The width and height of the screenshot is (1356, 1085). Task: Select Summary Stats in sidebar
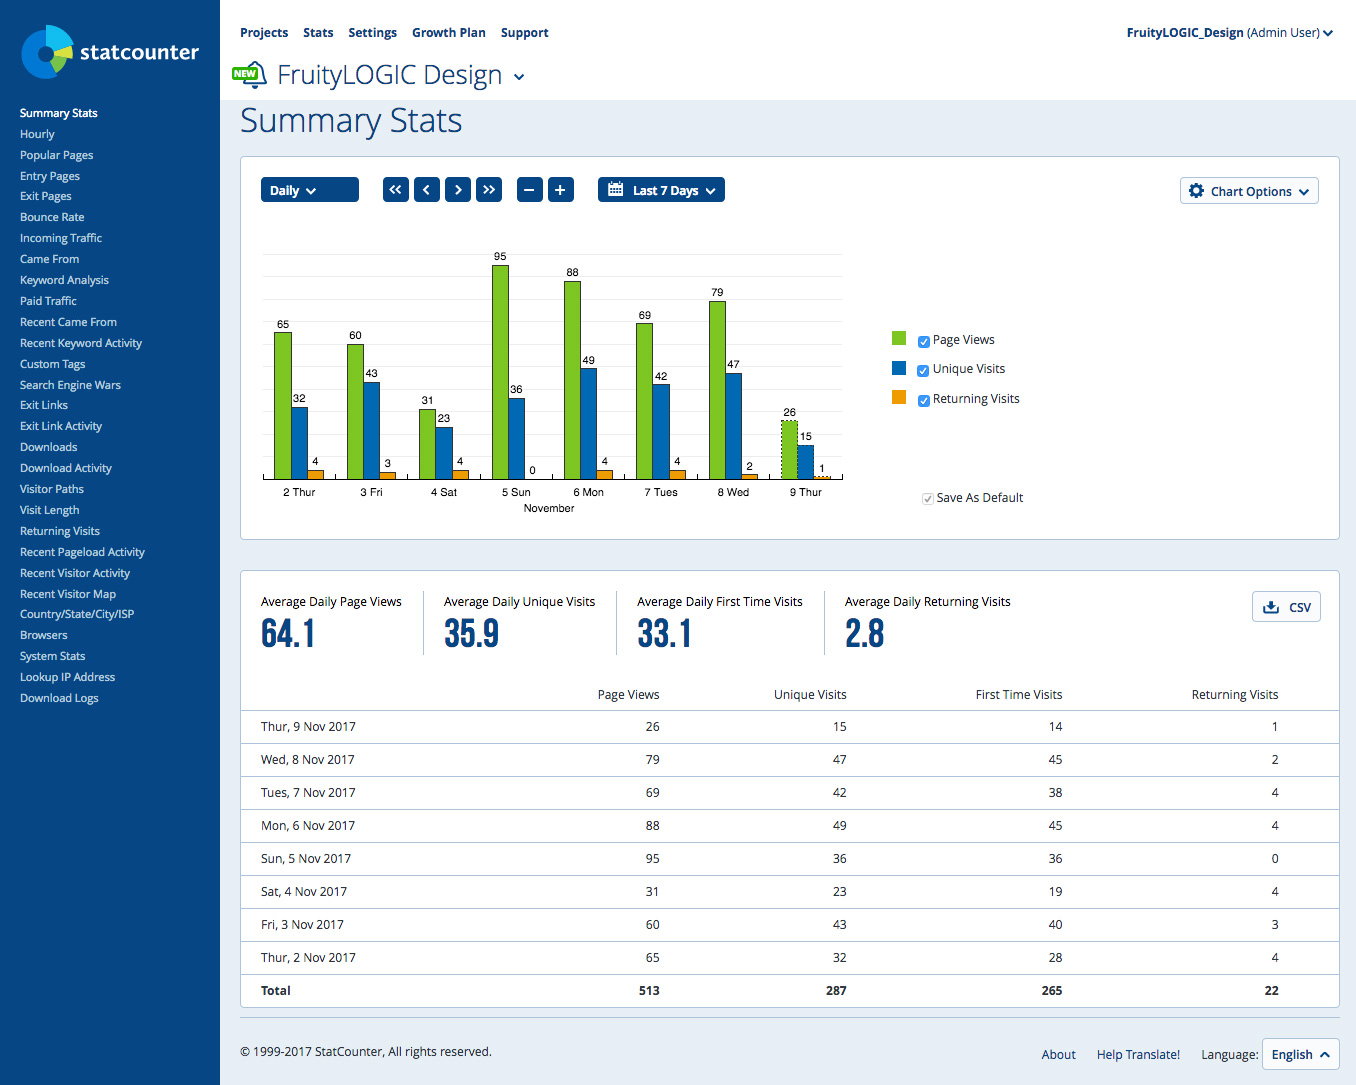click(59, 113)
